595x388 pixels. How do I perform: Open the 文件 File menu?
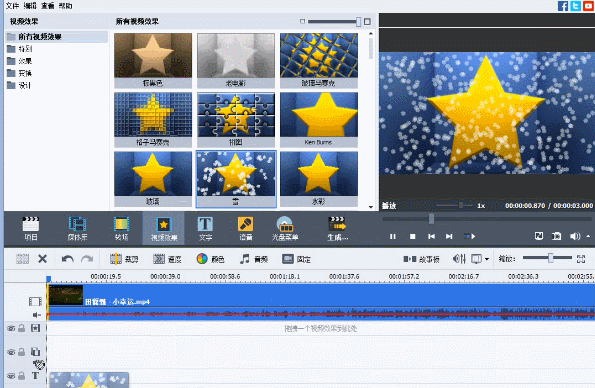click(12, 6)
